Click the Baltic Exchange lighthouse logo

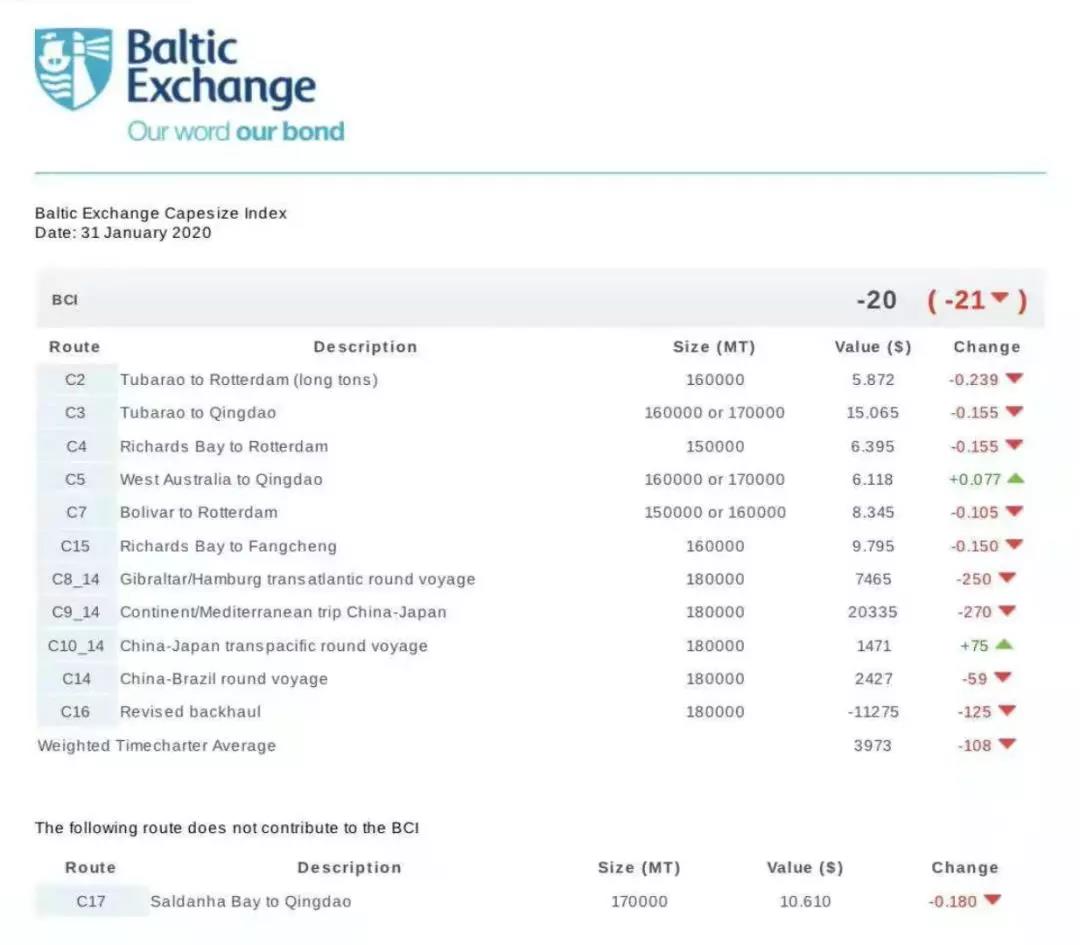click(x=73, y=68)
